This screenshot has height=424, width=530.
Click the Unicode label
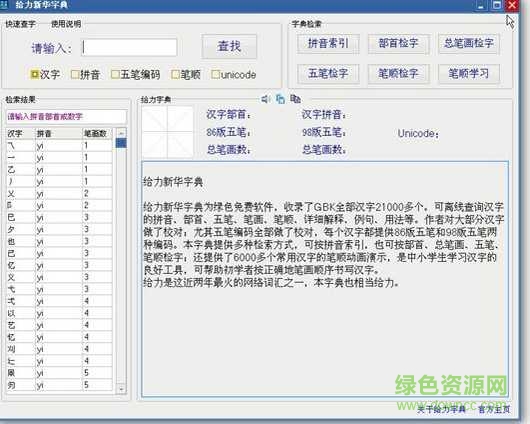coord(418,134)
